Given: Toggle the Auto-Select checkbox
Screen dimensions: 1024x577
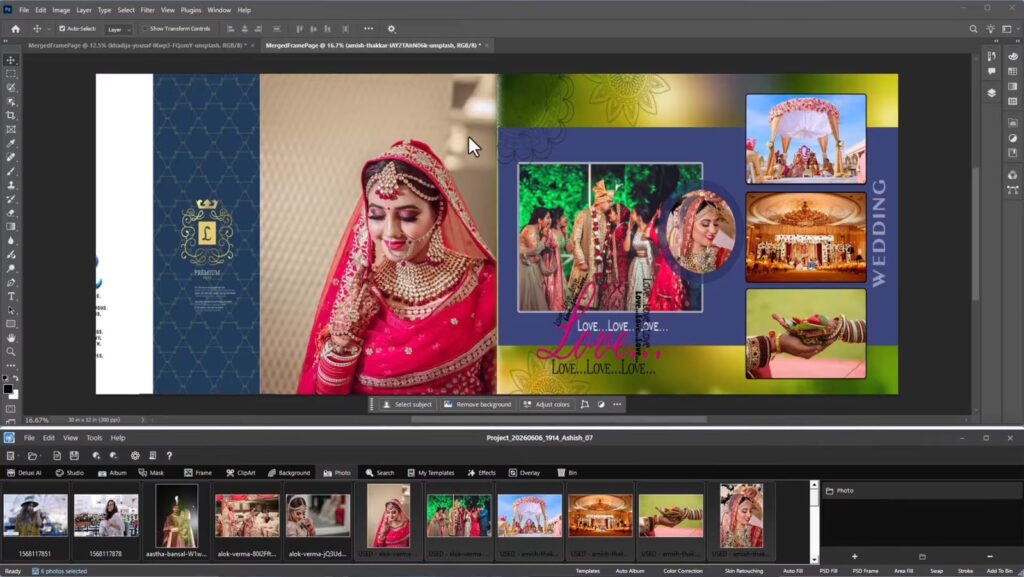Looking at the screenshot, I should click(x=62, y=29).
